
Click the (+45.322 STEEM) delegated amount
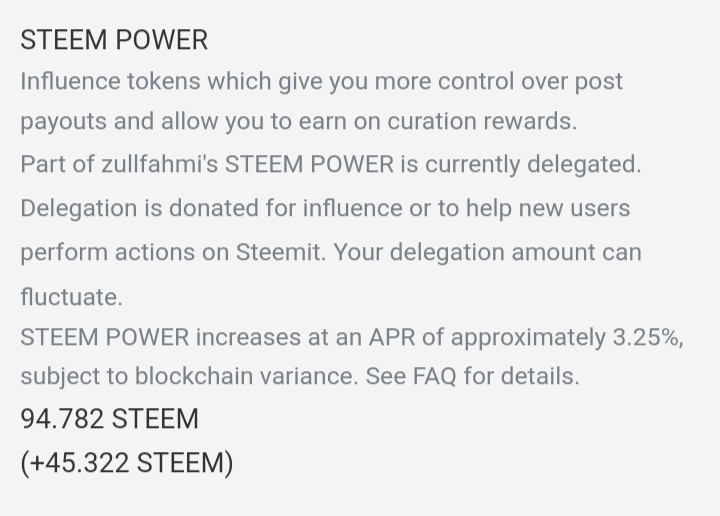pos(127,462)
